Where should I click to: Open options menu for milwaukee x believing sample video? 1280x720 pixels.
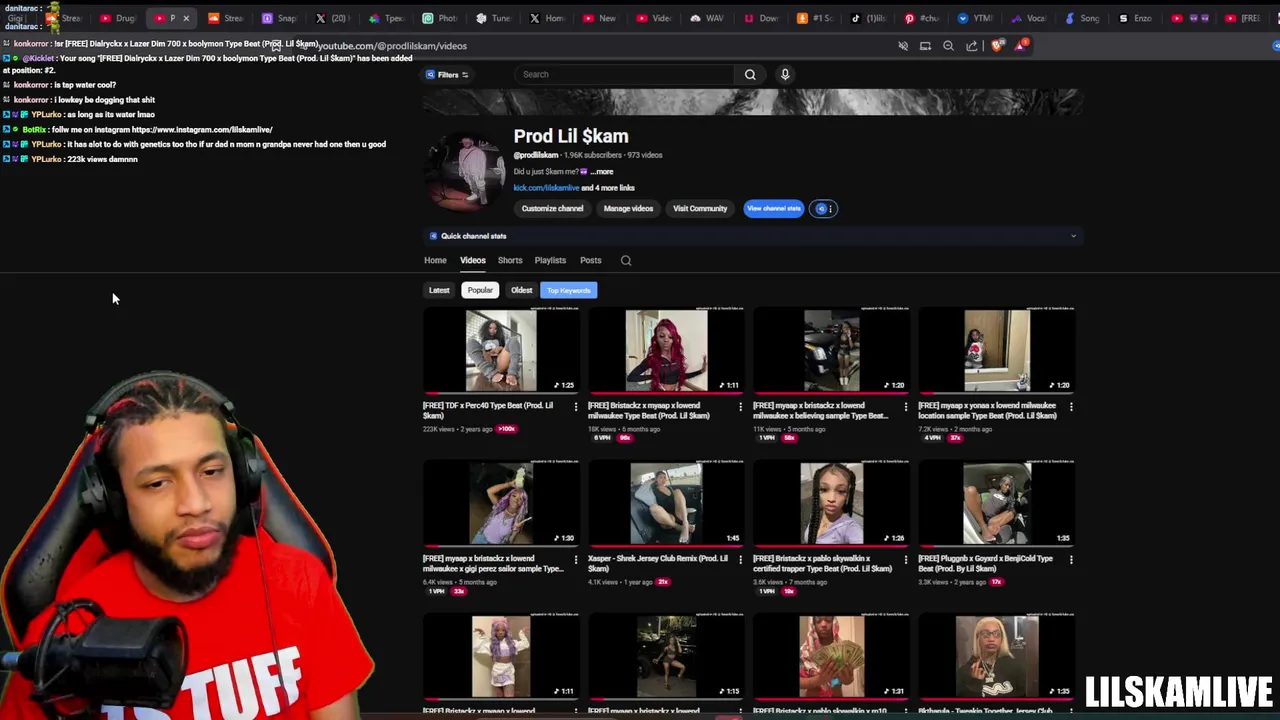[x=905, y=407]
